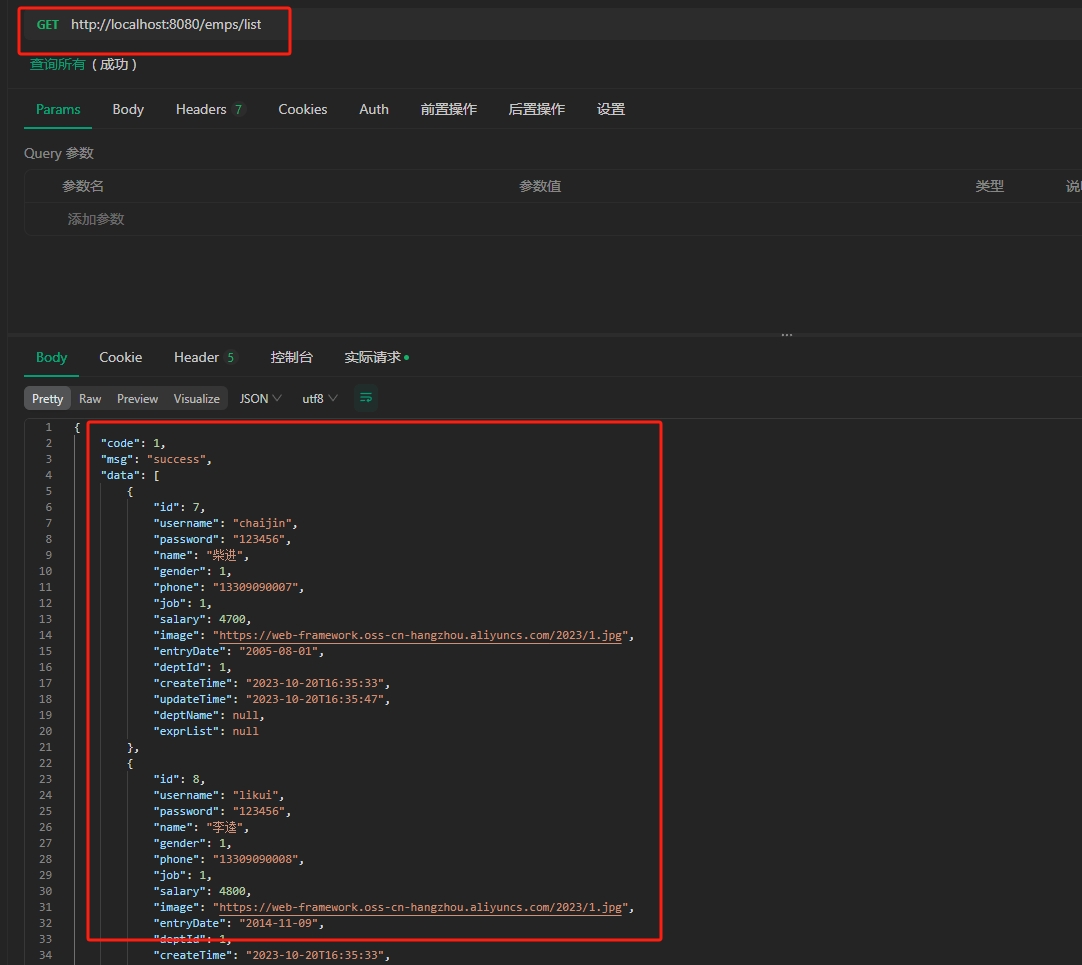Click the three-dot panel divider handle
Screen dimensions: 1082x965
click(x=787, y=335)
